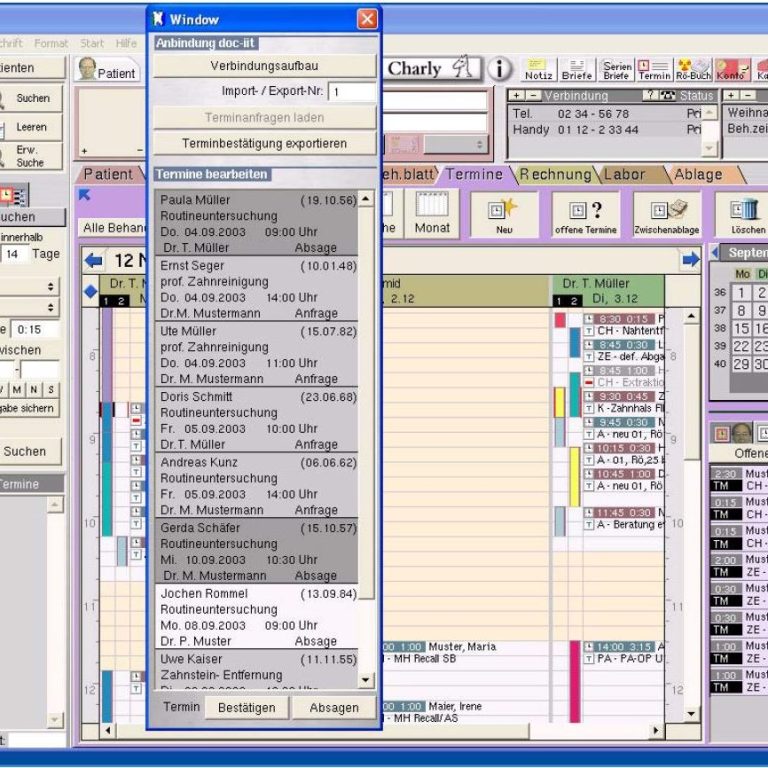Click telephone icon in Verbindung header
This screenshot has height=768, width=768.
pyautogui.click(x=668, y=96)
